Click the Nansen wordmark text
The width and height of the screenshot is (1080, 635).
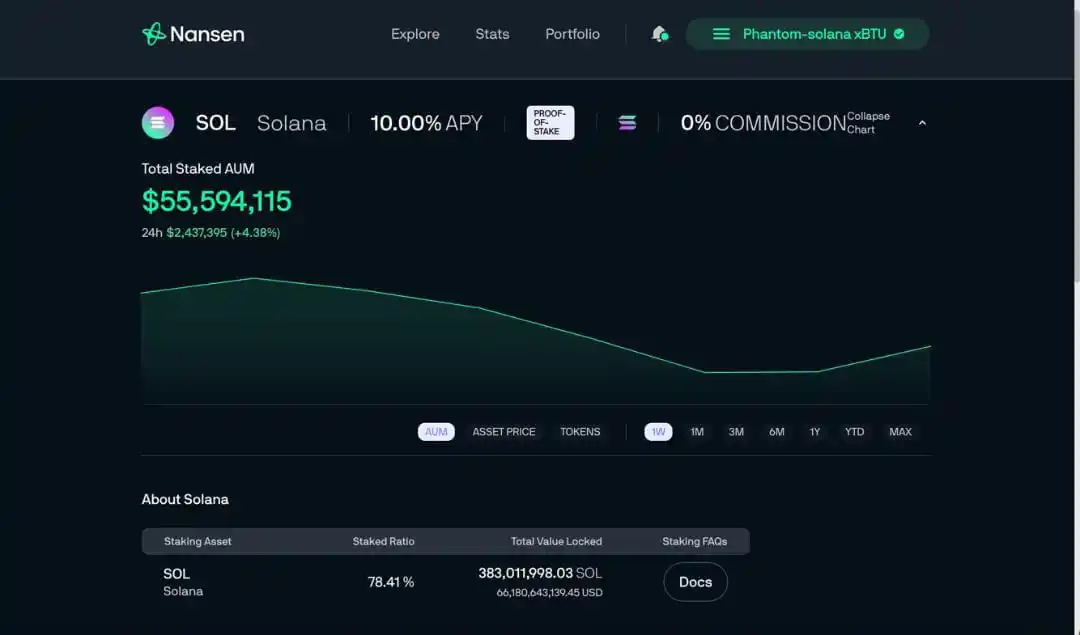point(207,34)
